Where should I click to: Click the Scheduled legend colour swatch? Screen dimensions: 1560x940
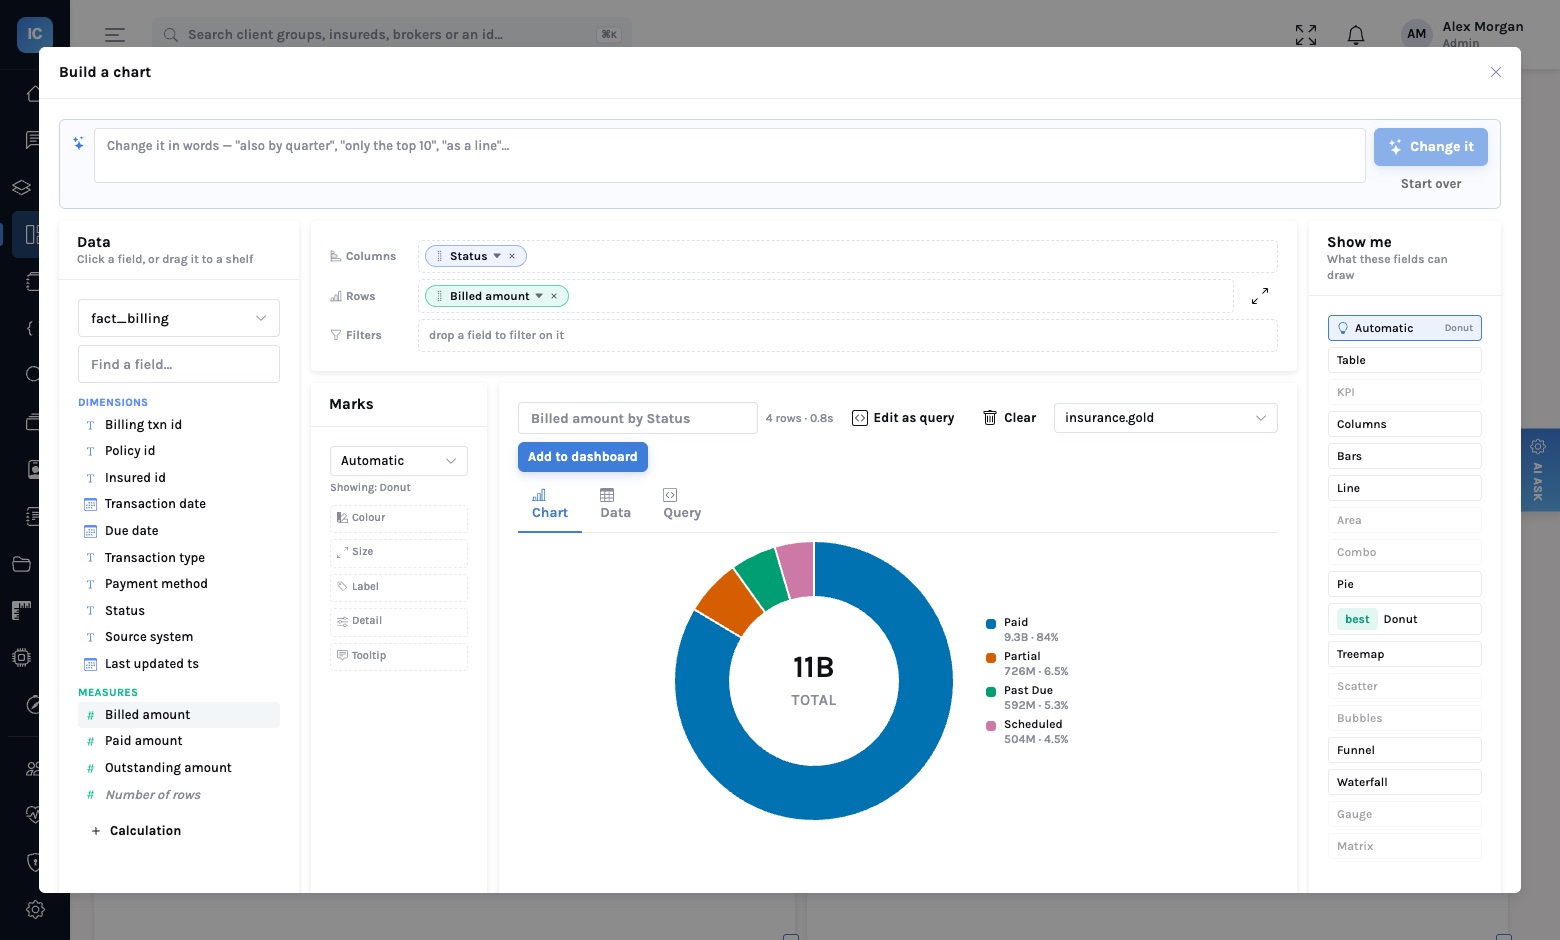pos(991,725)
